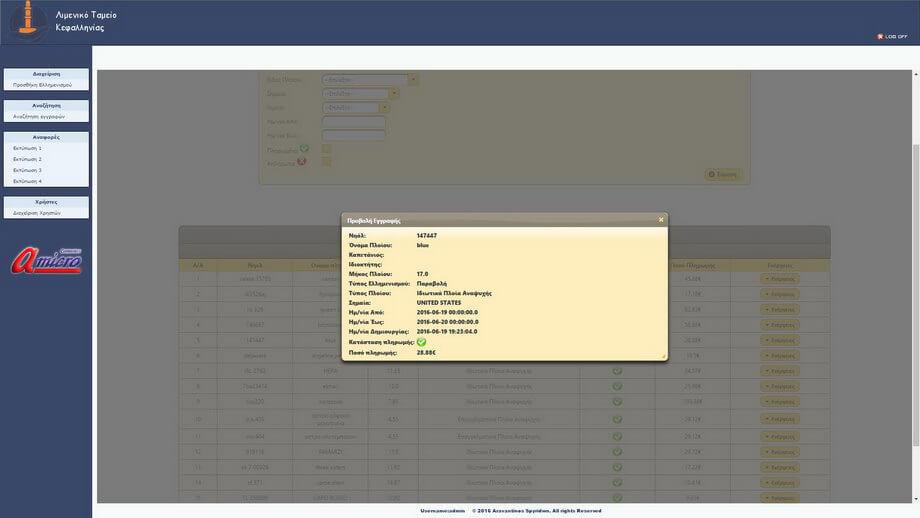The image size is (920, 518).
Task: Click the resize grip of the record dialog
Action: [x=663, y=356]
